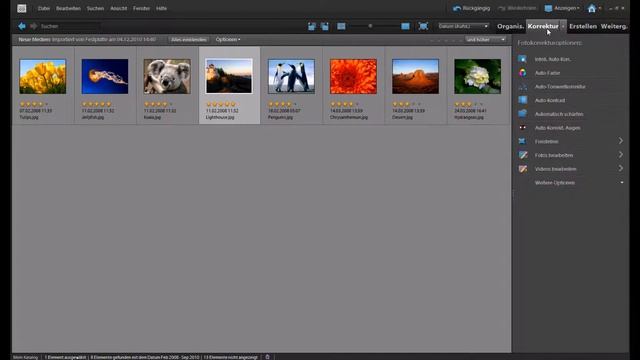Click the Fotokorrekturoptionen heading

point(549,43)
